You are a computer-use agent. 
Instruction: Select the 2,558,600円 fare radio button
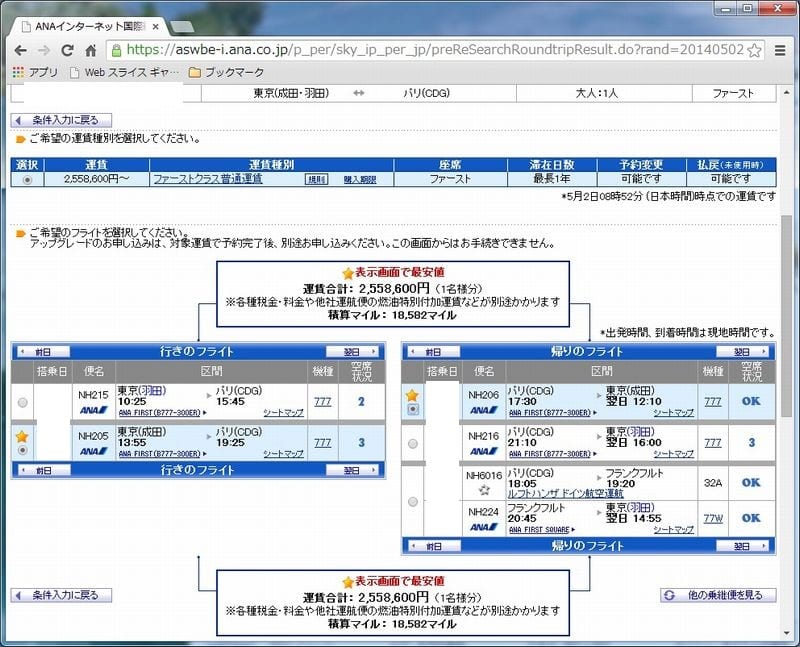click(28, 180)
